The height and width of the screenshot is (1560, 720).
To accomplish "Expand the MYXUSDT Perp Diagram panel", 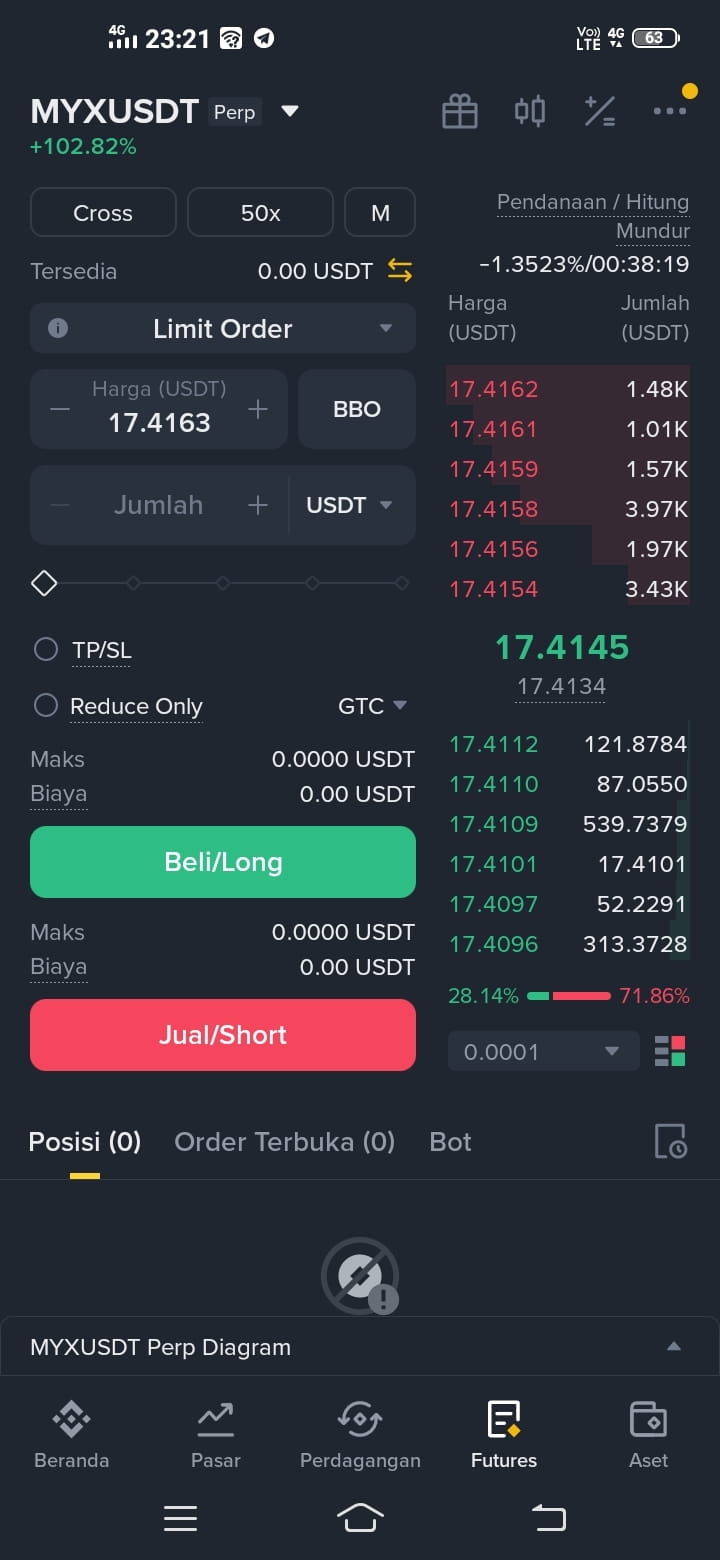I will 674,1347.
